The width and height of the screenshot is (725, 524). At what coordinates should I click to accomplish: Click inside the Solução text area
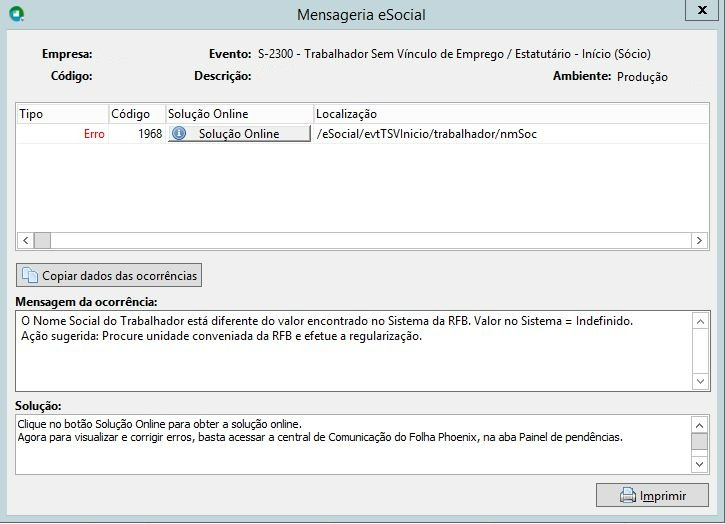353,444
